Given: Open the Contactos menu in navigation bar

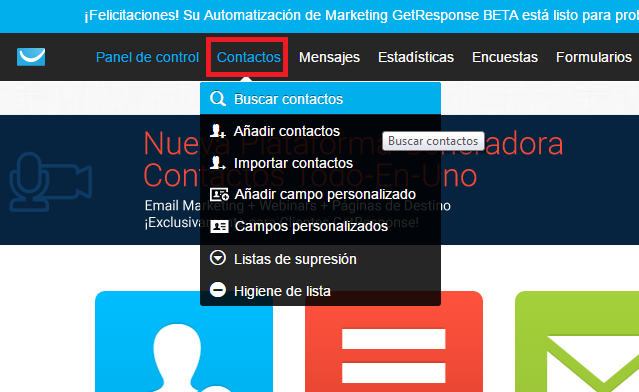Looking at the screenshot, I should click(x=249, y=57).
